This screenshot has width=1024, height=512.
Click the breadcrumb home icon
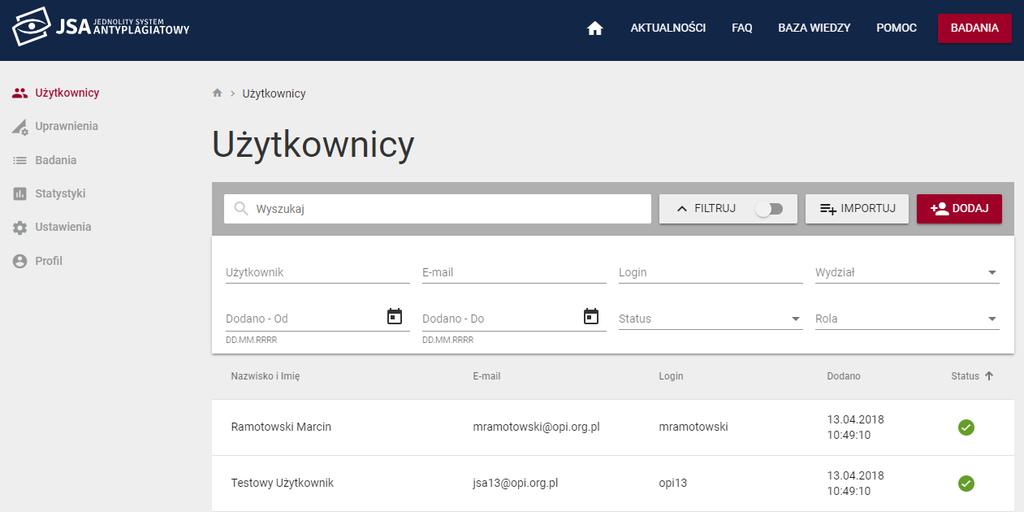click(x=217, y=93)
